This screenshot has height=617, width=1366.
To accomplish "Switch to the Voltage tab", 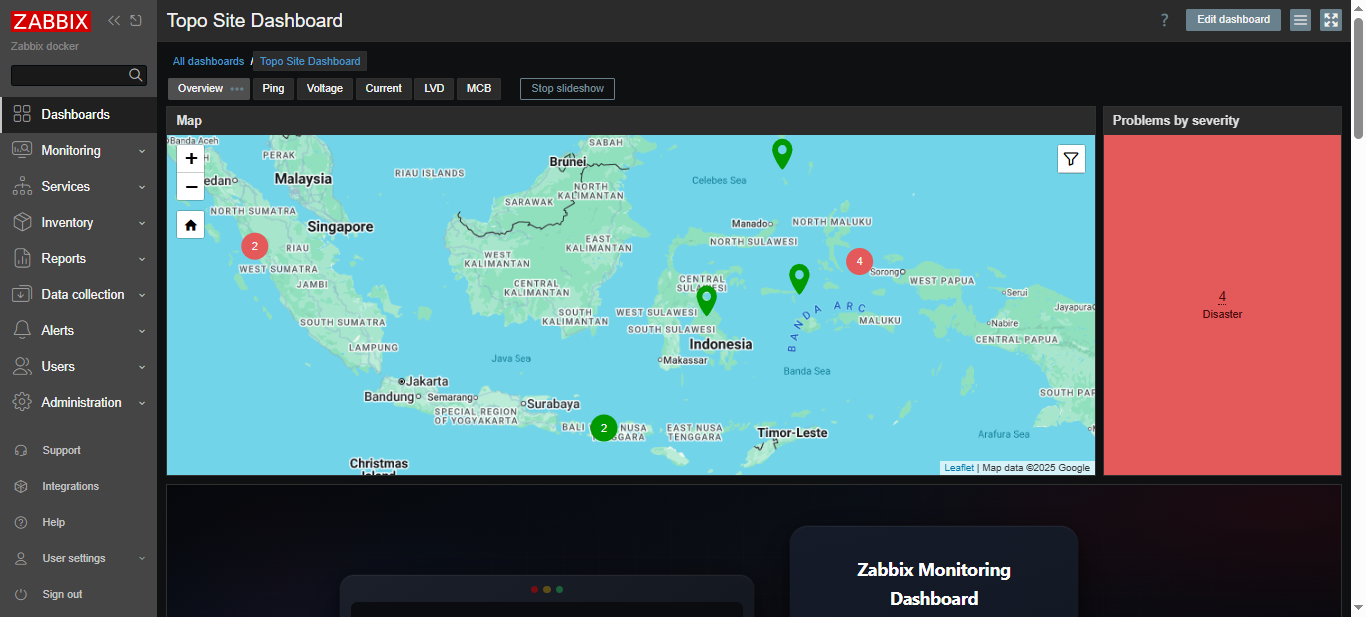I will [x=324, y=89].
